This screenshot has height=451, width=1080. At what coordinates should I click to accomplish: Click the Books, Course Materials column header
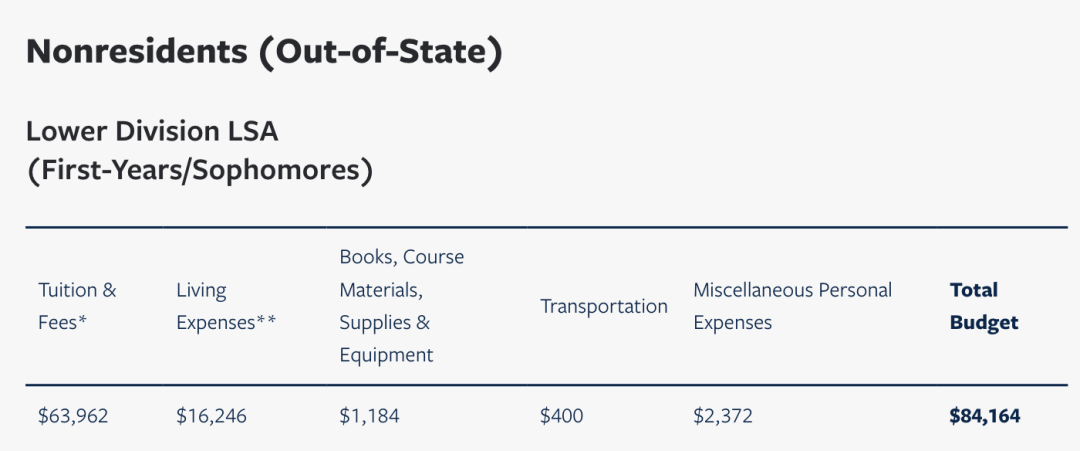pyautogui.click(x=401, y=306)
